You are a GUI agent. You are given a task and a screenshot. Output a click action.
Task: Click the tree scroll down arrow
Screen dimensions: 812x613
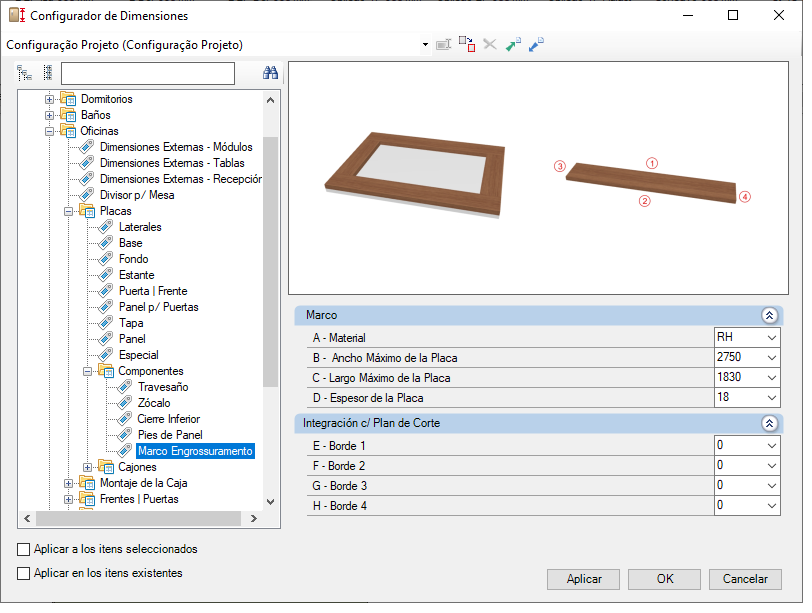coord(270,502)
